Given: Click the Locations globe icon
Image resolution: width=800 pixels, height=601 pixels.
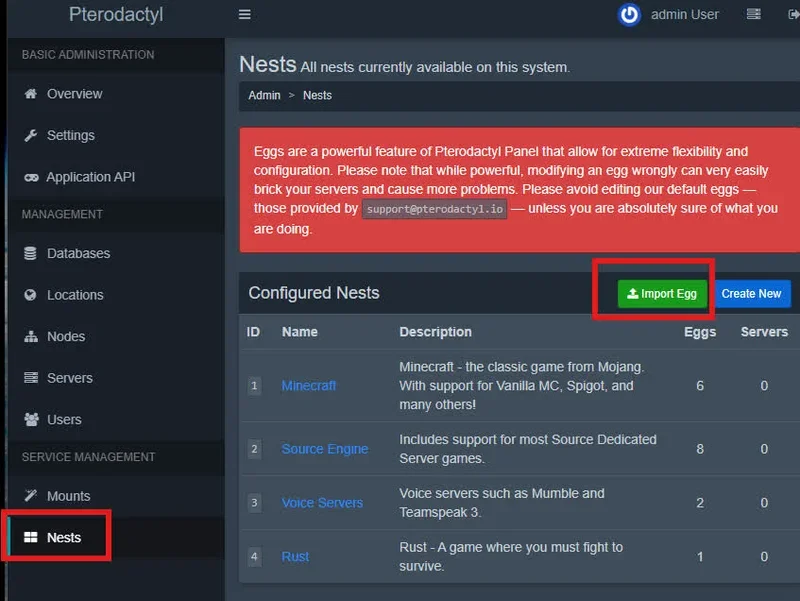Looking at the screenshot, I should pos(30,295).
